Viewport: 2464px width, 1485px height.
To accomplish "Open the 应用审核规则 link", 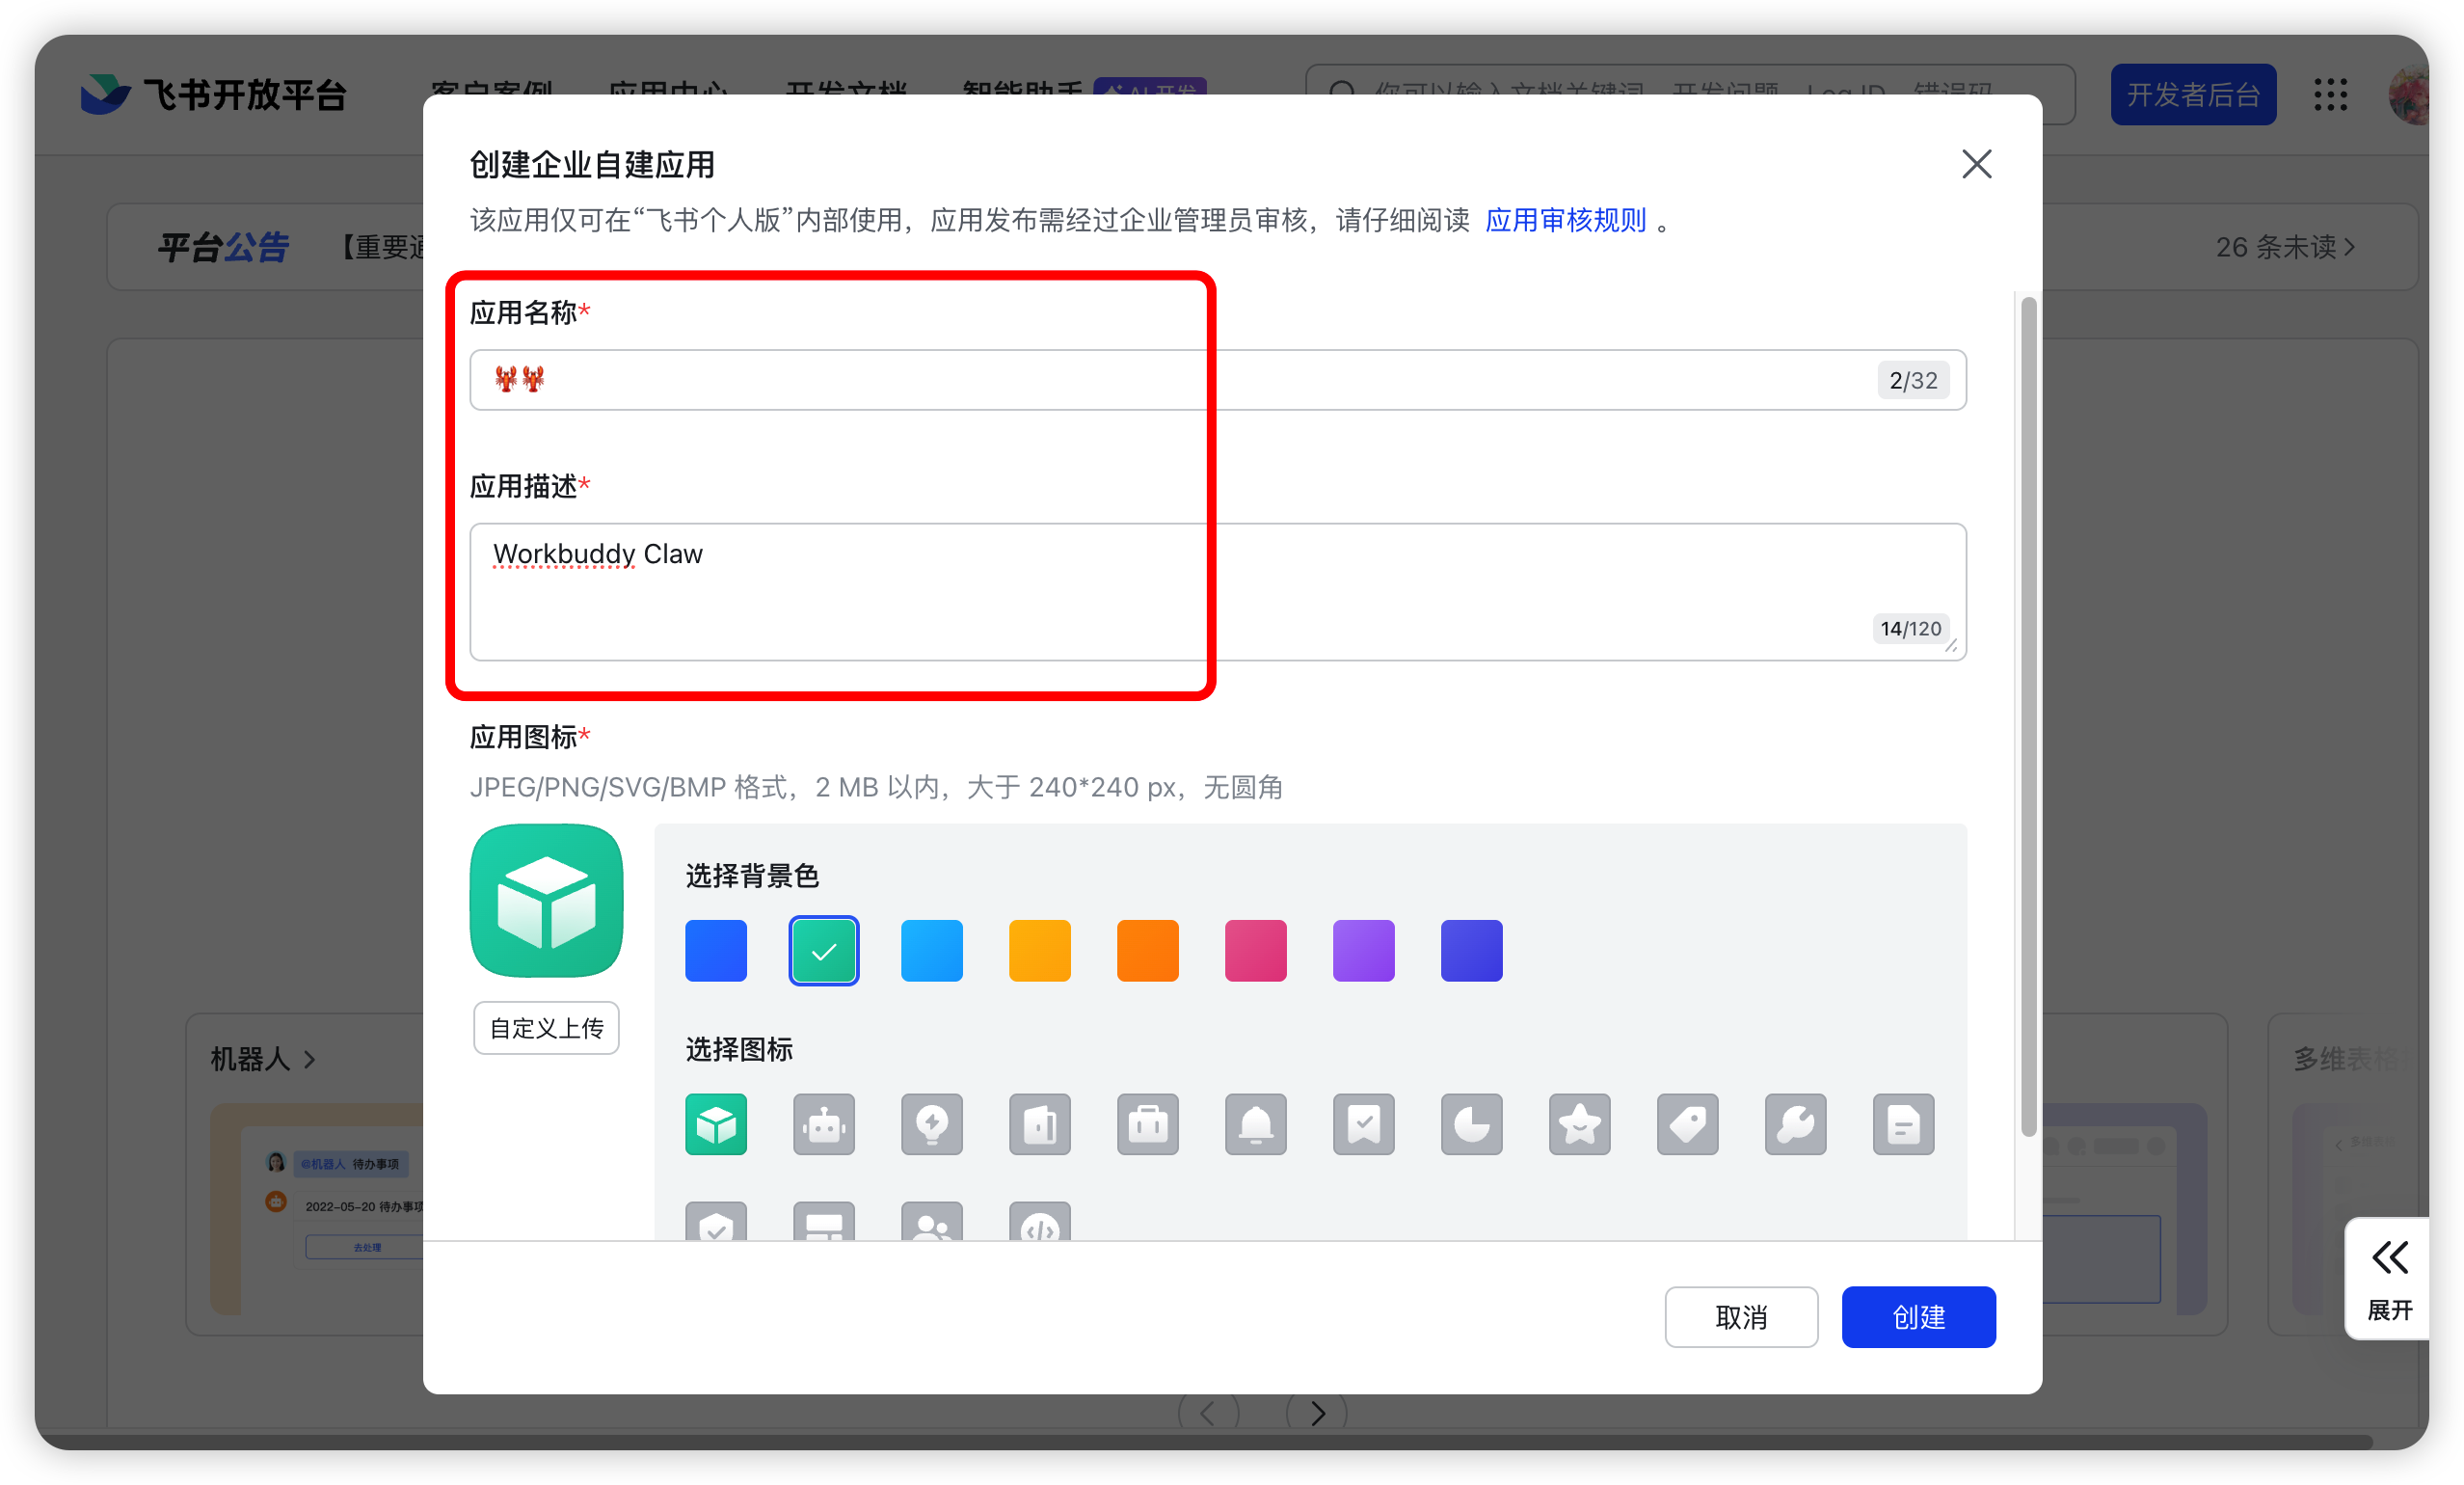I will tap(1565, 220).
